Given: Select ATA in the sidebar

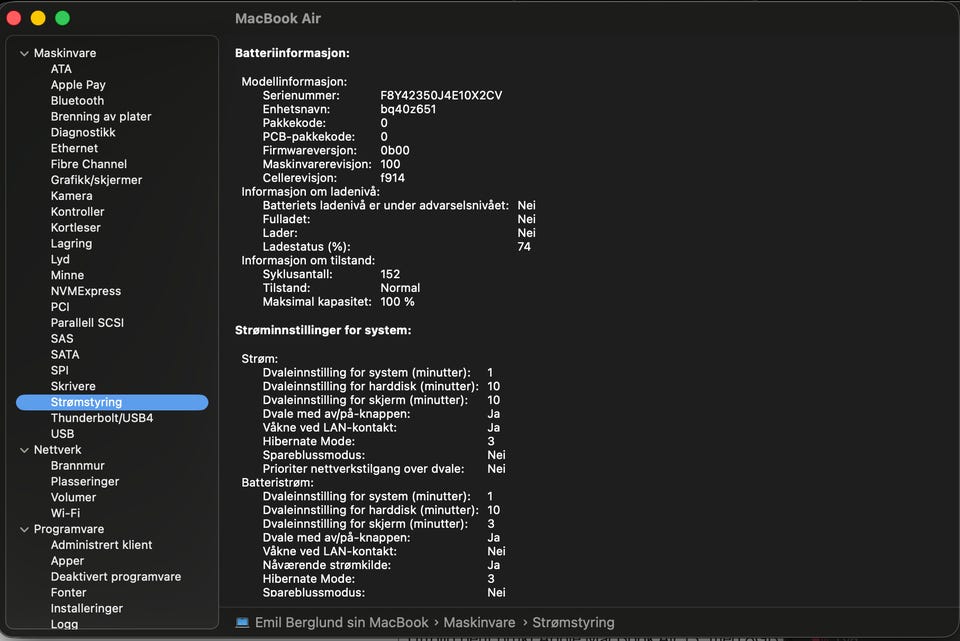Looking at the screenshot, I should (x=61, y=69).
